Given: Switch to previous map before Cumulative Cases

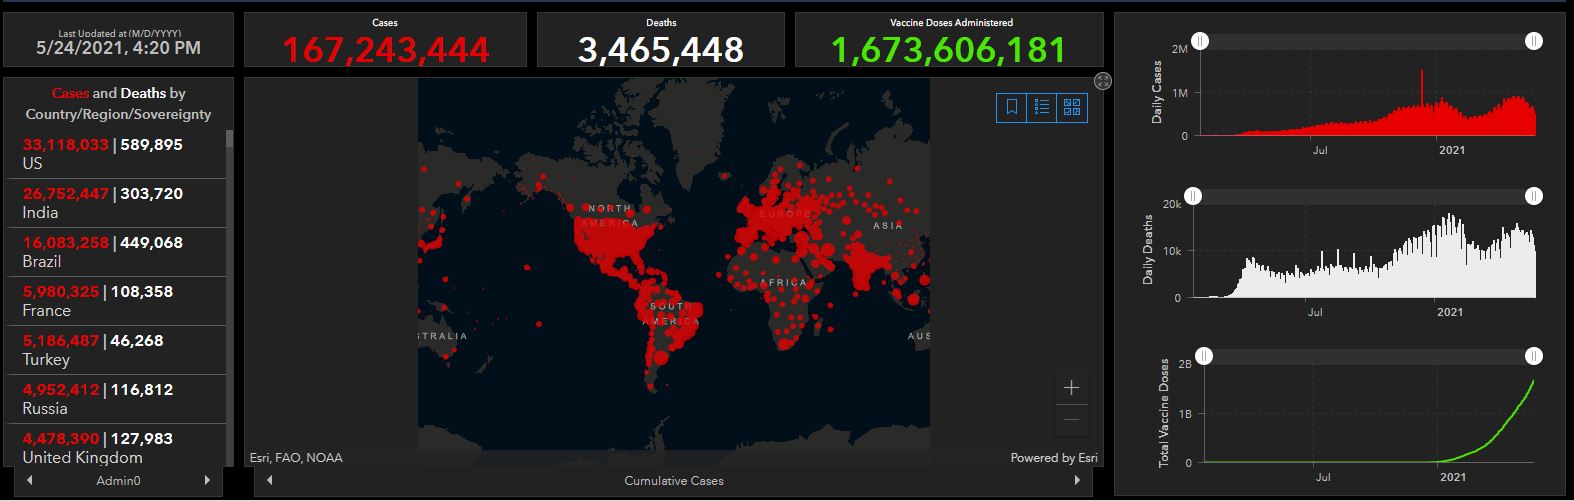Looking at the screenshot, I should pyautogui.click(x=269, y=481).
